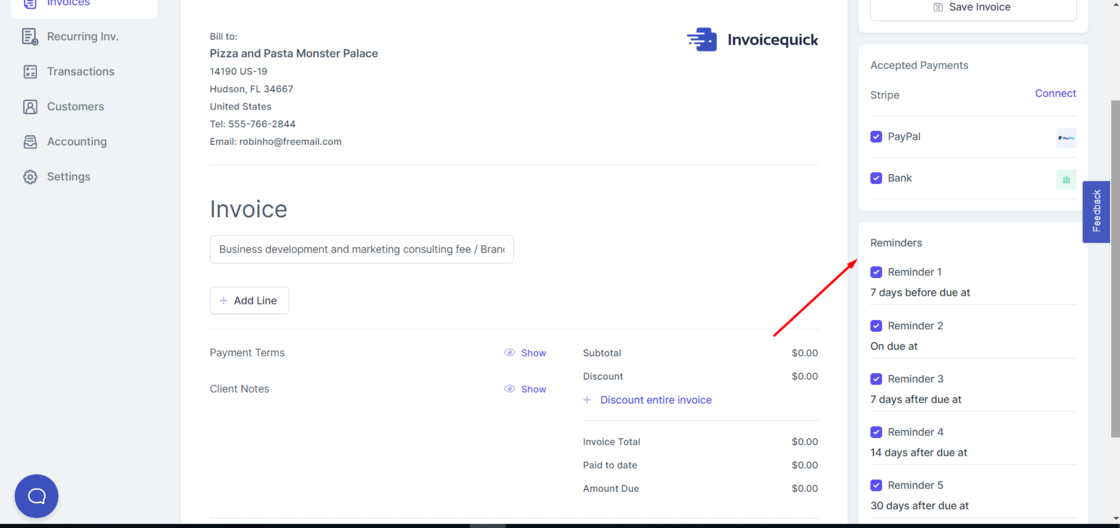Click the Invoicequick logo
The width and height of the screenshot is (1120, 528).
pos(752,40)
